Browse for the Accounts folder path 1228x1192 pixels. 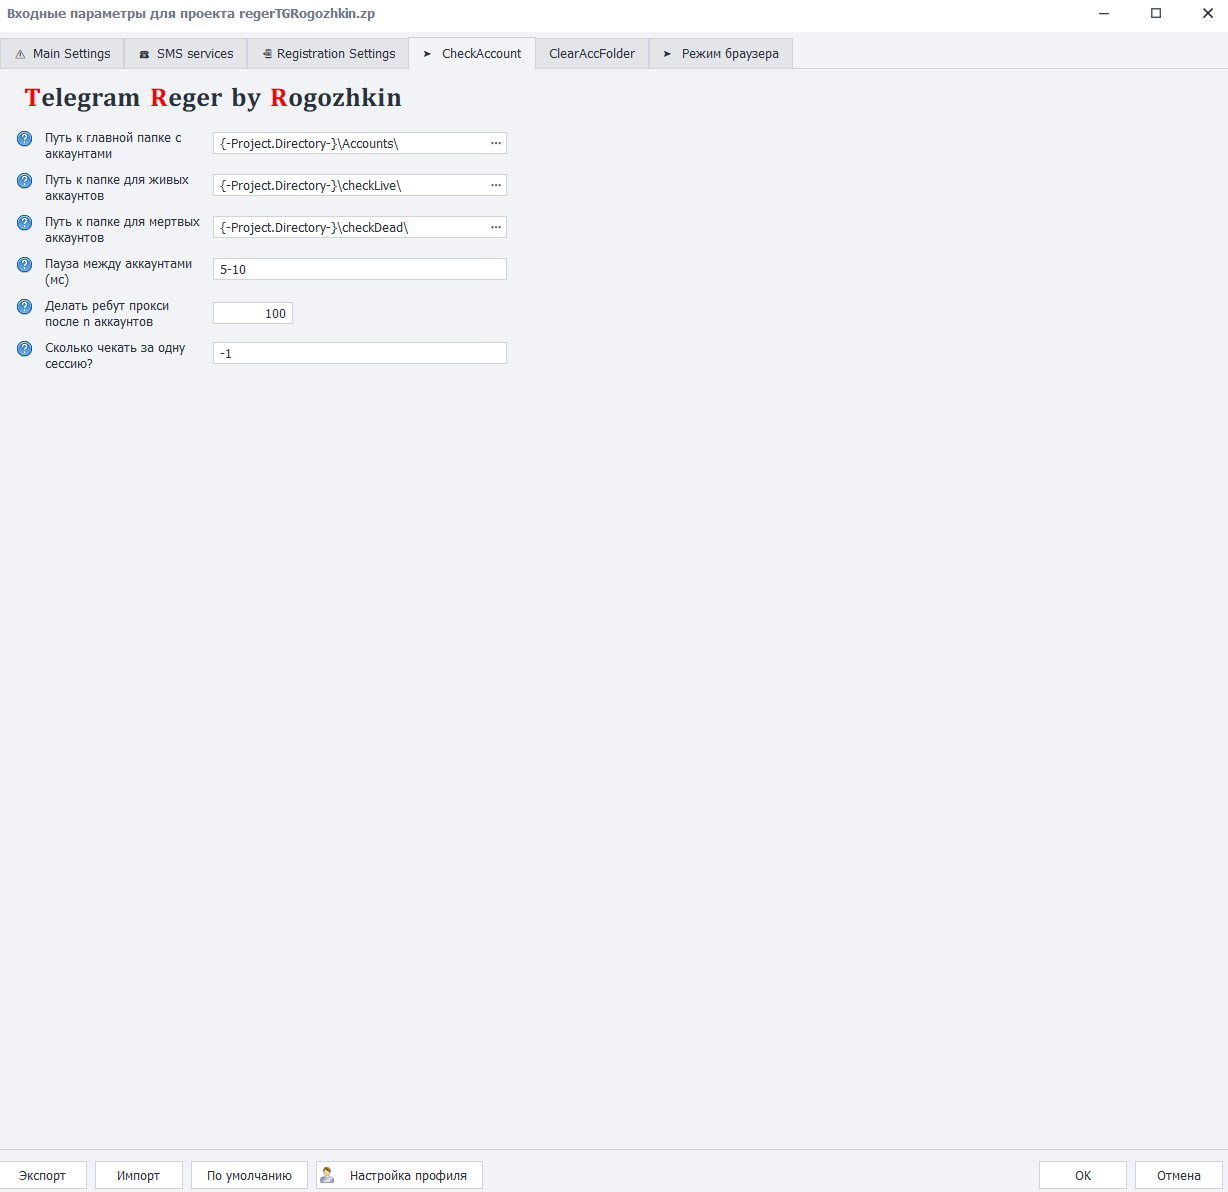[x=496, y=143]
